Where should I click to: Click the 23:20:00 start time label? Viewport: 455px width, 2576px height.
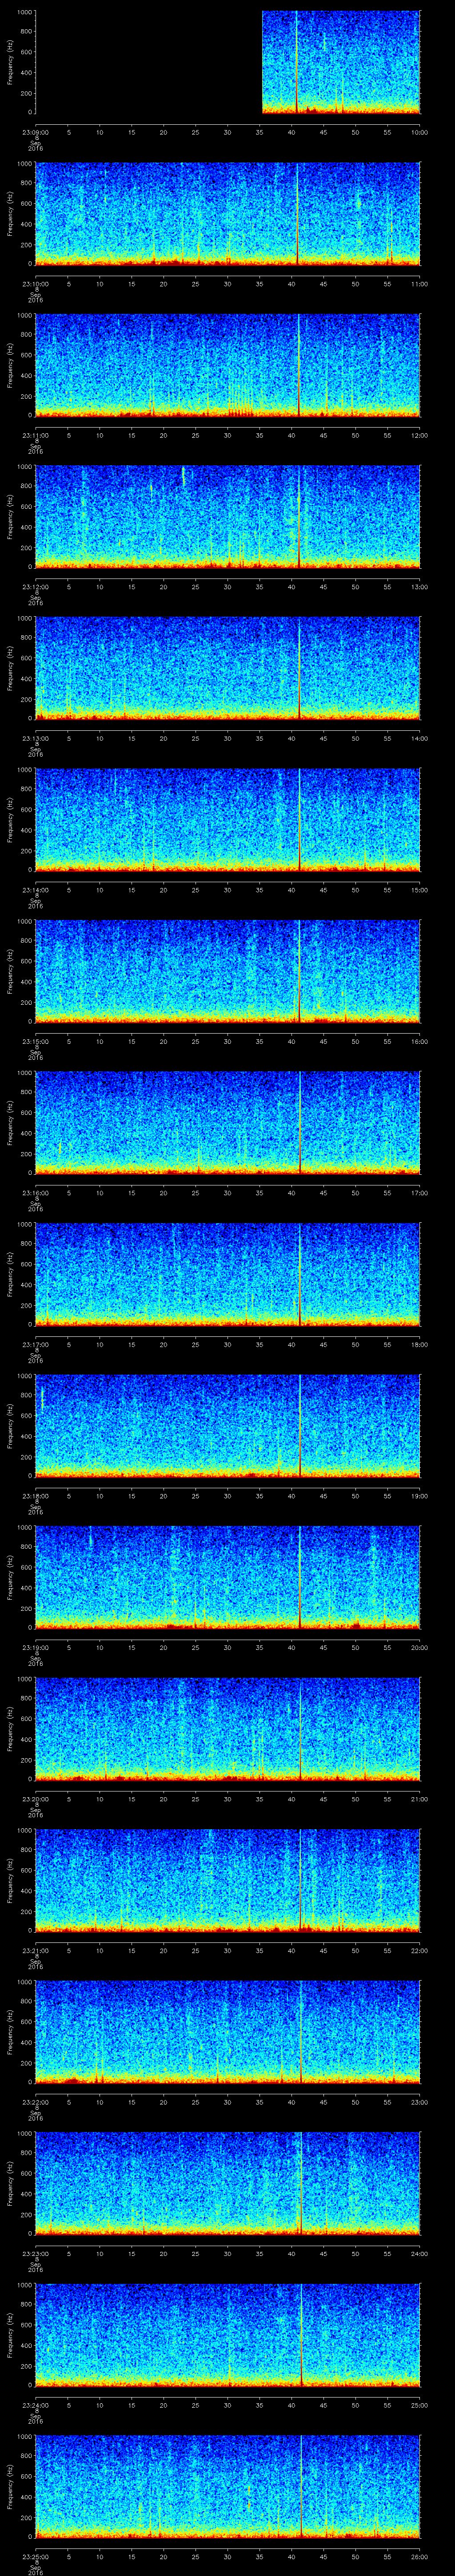pyautogui.click(x=36, y=1799)
